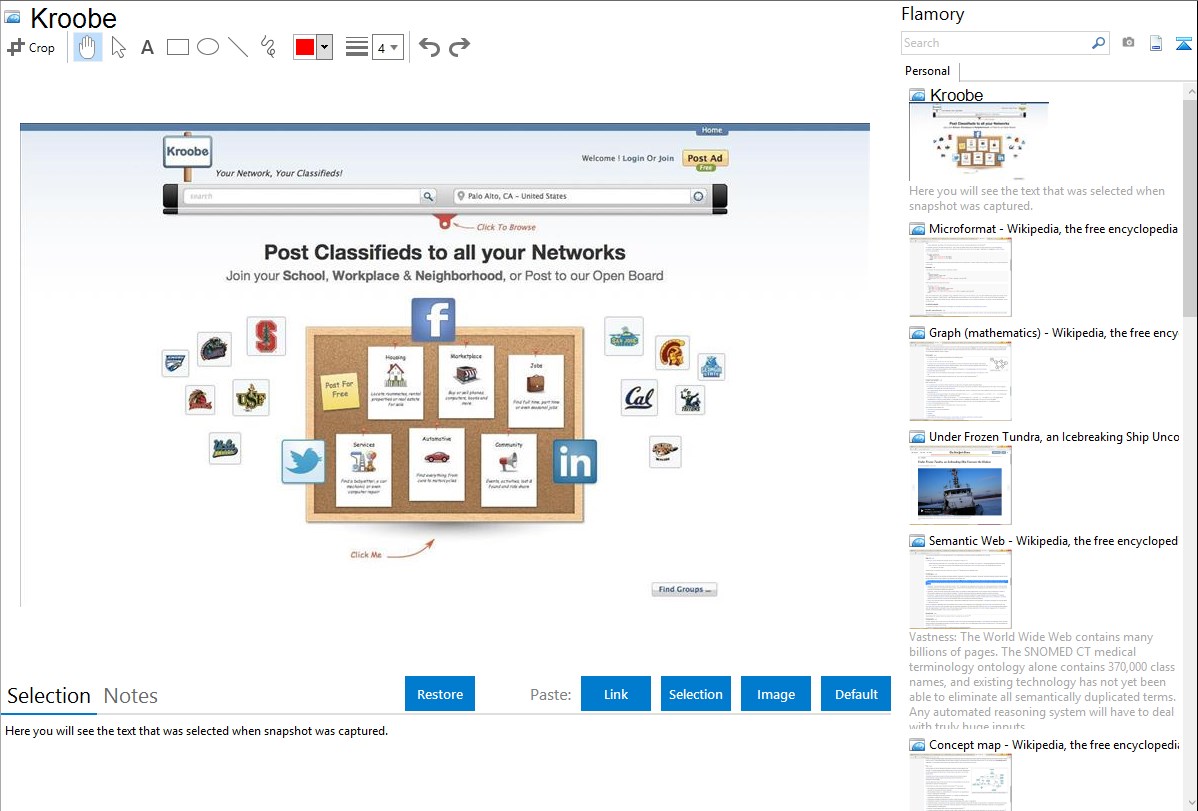1198x811 pixels.
Task: Click the red color swatch
Action: tap(305, 47)
